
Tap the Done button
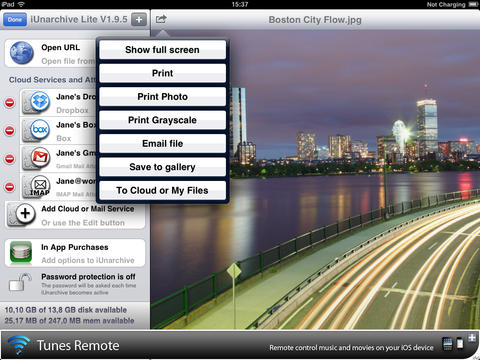[x=15, y=20]
